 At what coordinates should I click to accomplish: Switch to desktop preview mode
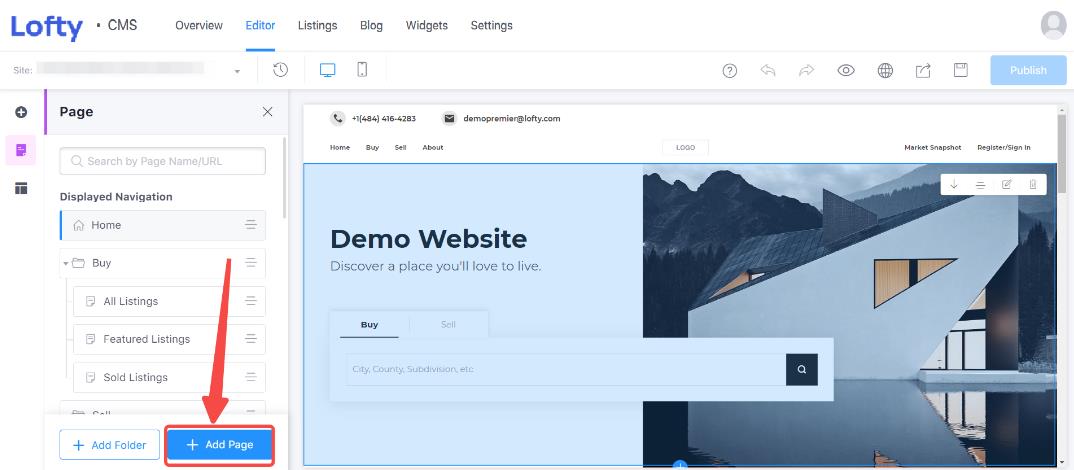pyautogui.click(x=327, y=70)
